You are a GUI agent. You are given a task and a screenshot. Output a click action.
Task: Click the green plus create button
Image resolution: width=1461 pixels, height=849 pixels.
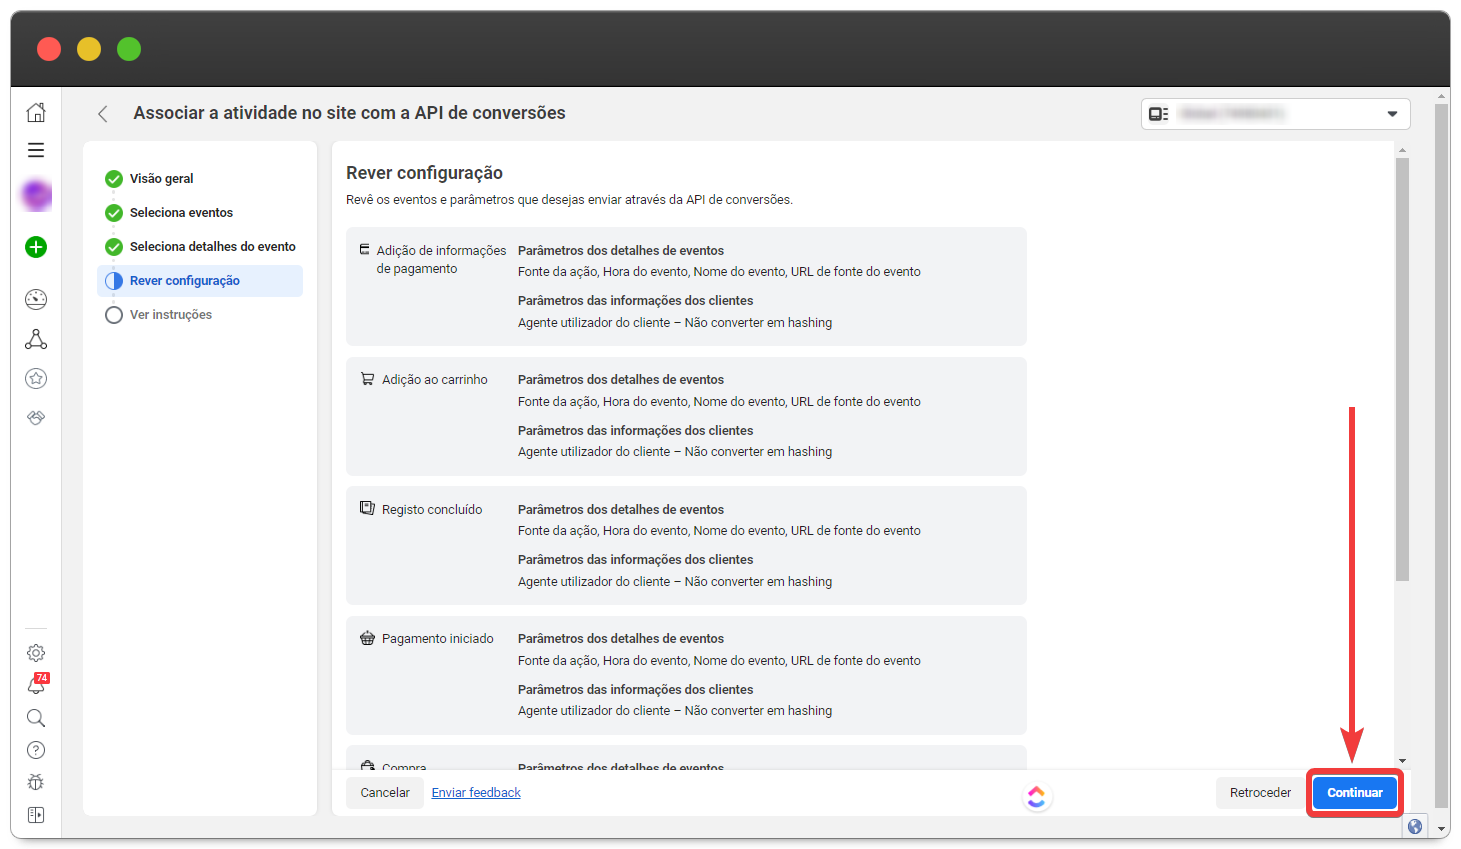point(36,247)
